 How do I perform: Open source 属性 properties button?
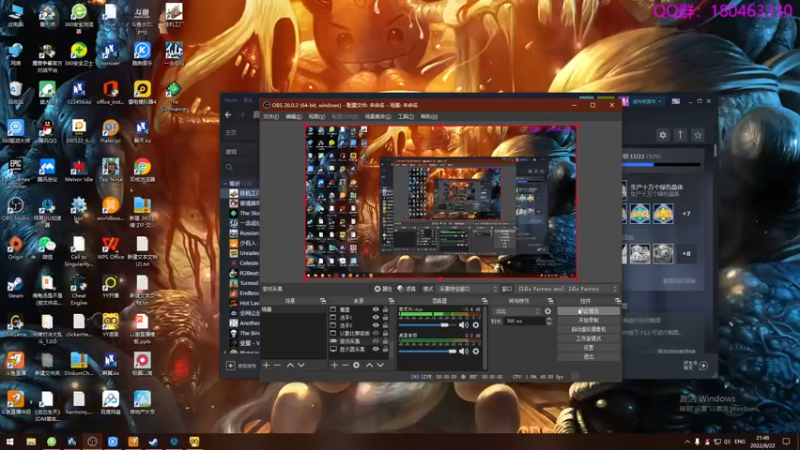383,289
